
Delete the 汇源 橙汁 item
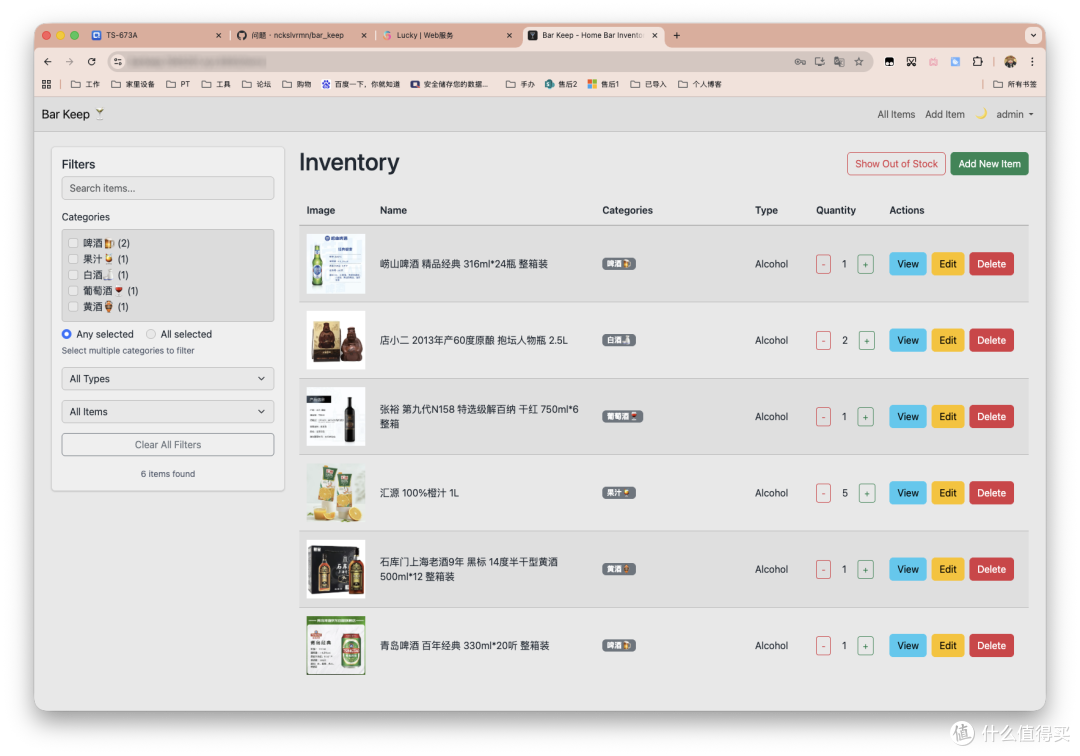click(x=991, y=493)
